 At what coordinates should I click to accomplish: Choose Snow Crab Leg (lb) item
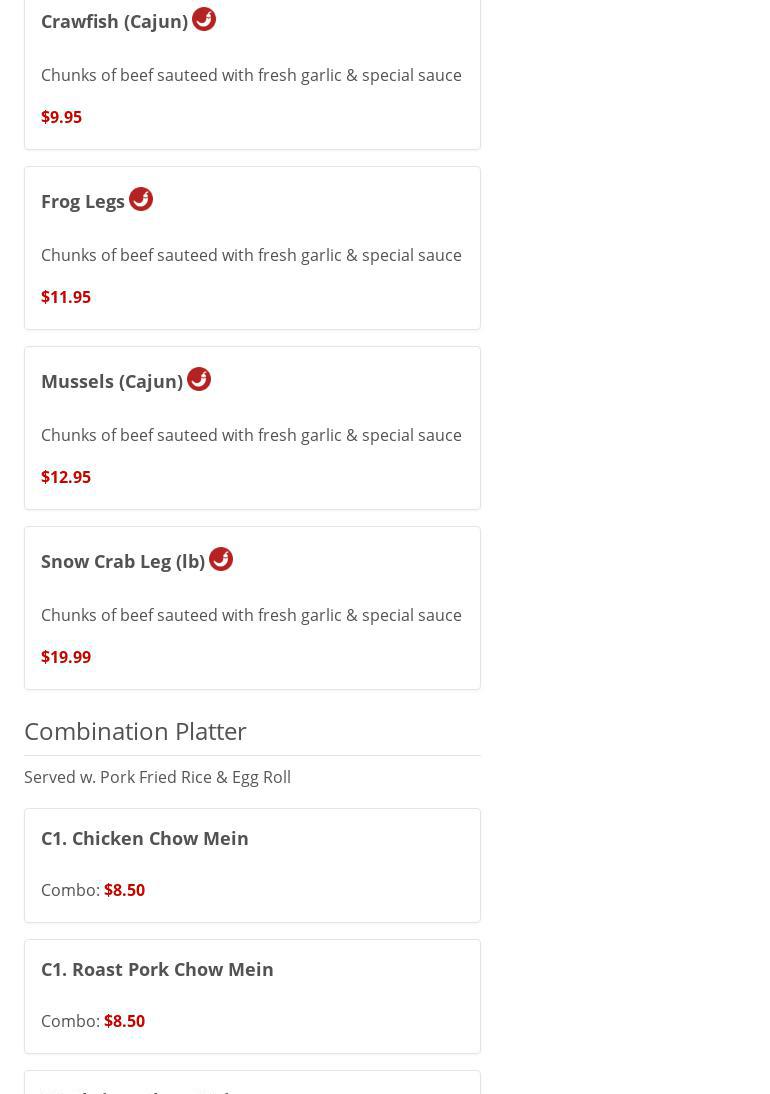(x=123, y=561)
